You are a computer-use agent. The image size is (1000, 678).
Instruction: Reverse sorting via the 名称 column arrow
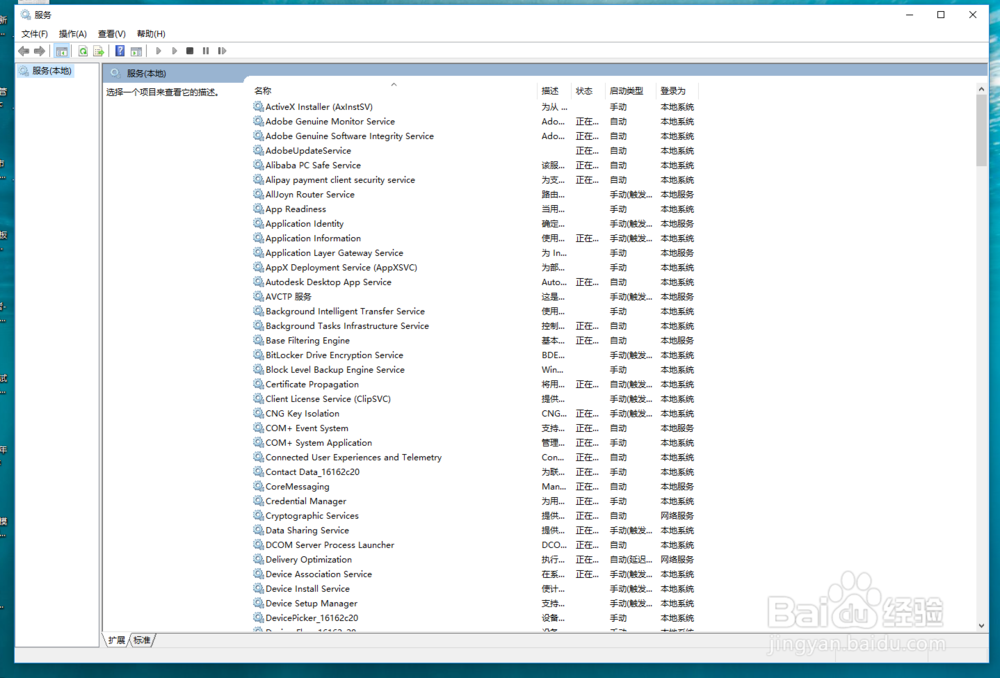coord(395,85)
